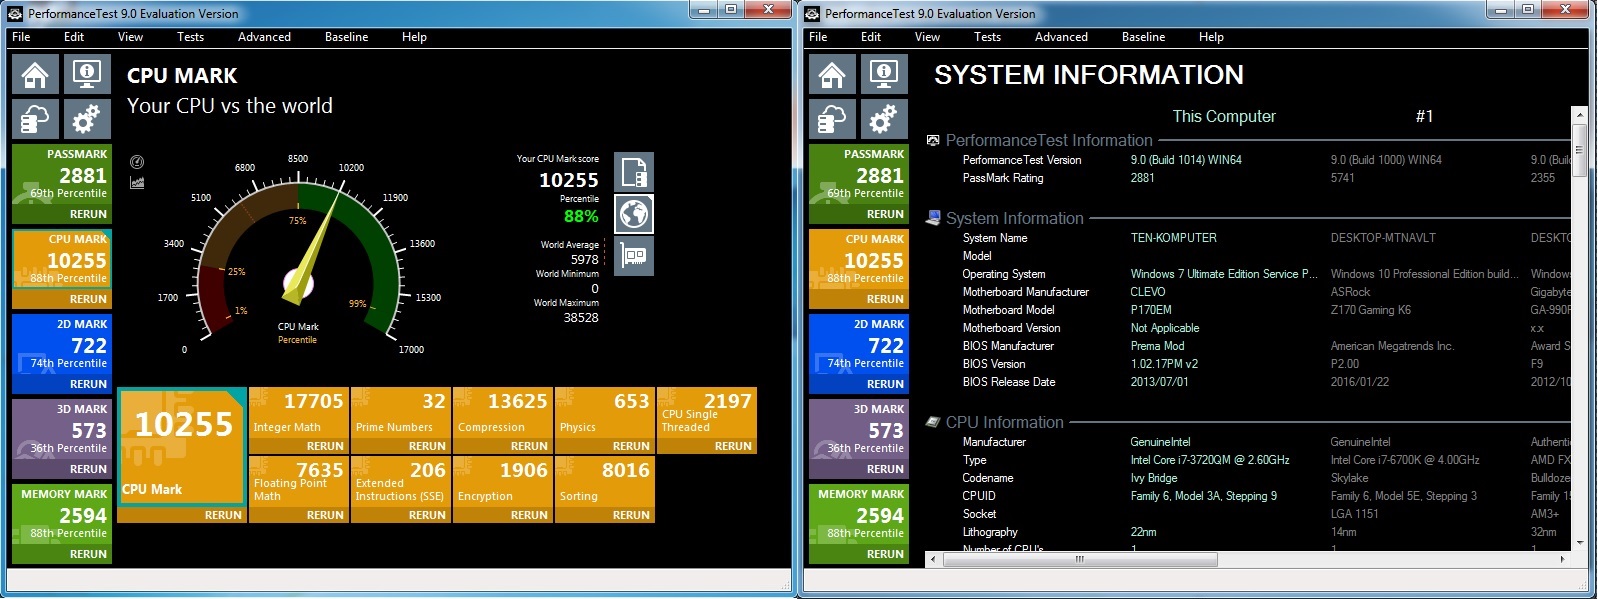The height and width of the screenshot is (599, 1598).
Task: Open monitor info icon in right window
Action: click(884, 74)
